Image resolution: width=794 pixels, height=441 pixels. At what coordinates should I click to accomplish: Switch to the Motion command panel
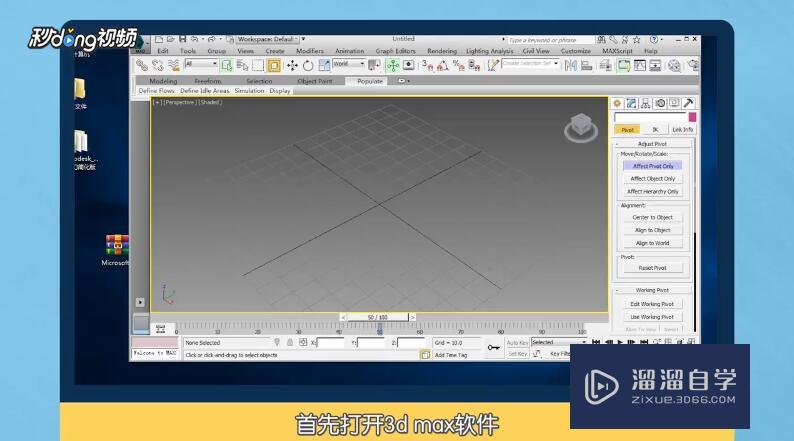[660, 103]
